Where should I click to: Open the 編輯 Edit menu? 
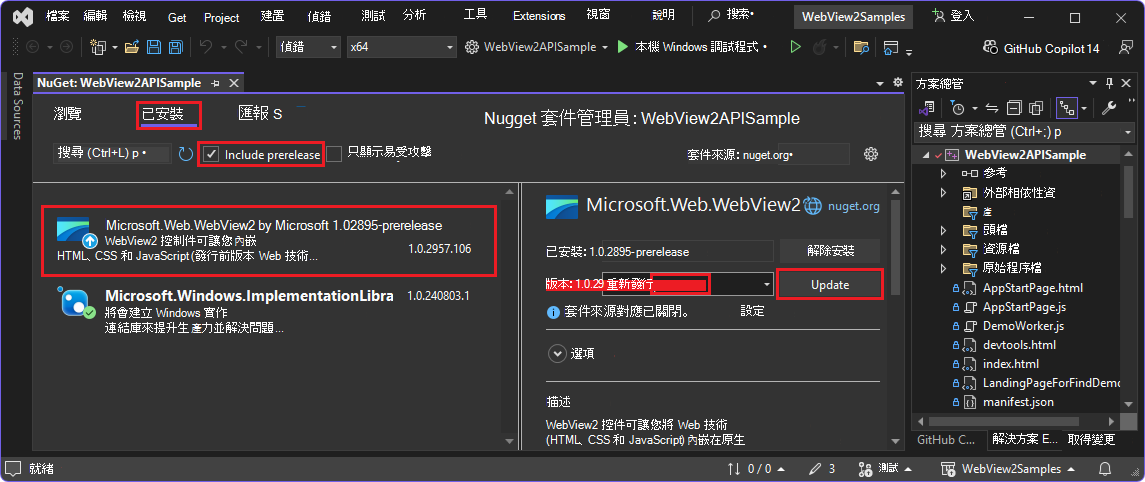click(95, 15)
